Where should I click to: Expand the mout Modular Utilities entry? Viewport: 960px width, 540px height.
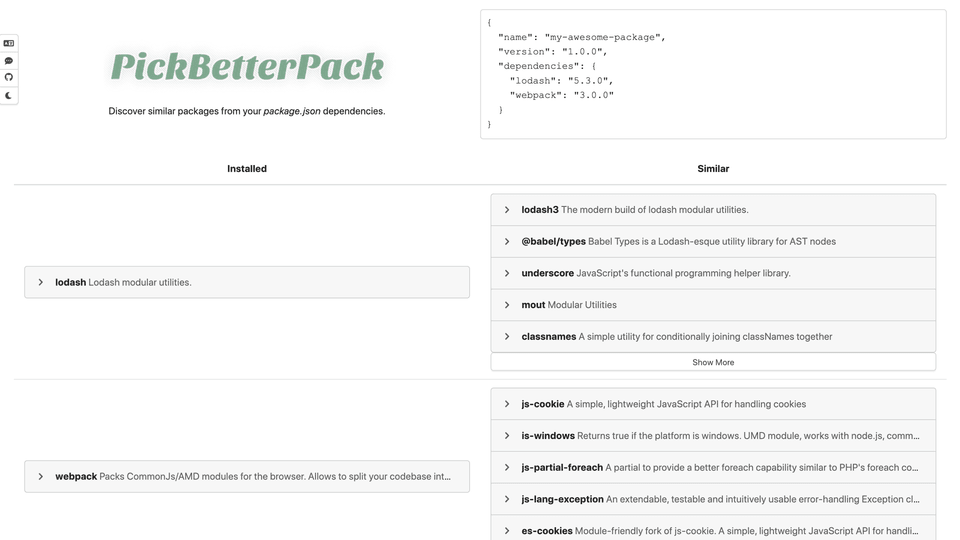713,305
